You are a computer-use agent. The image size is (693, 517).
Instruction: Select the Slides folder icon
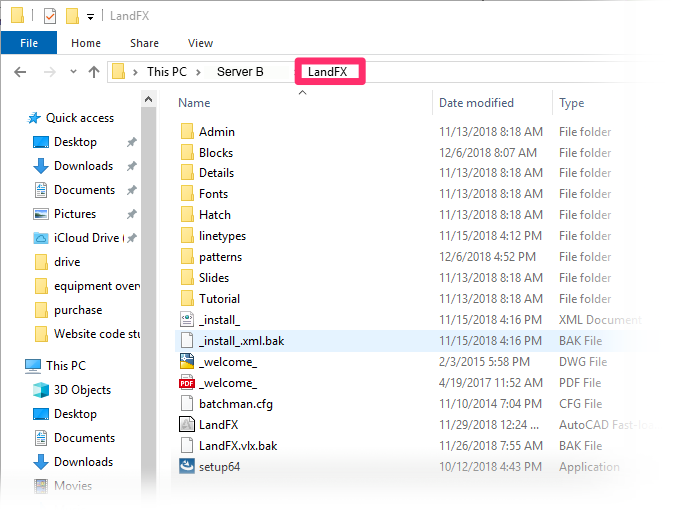[187, 277]
